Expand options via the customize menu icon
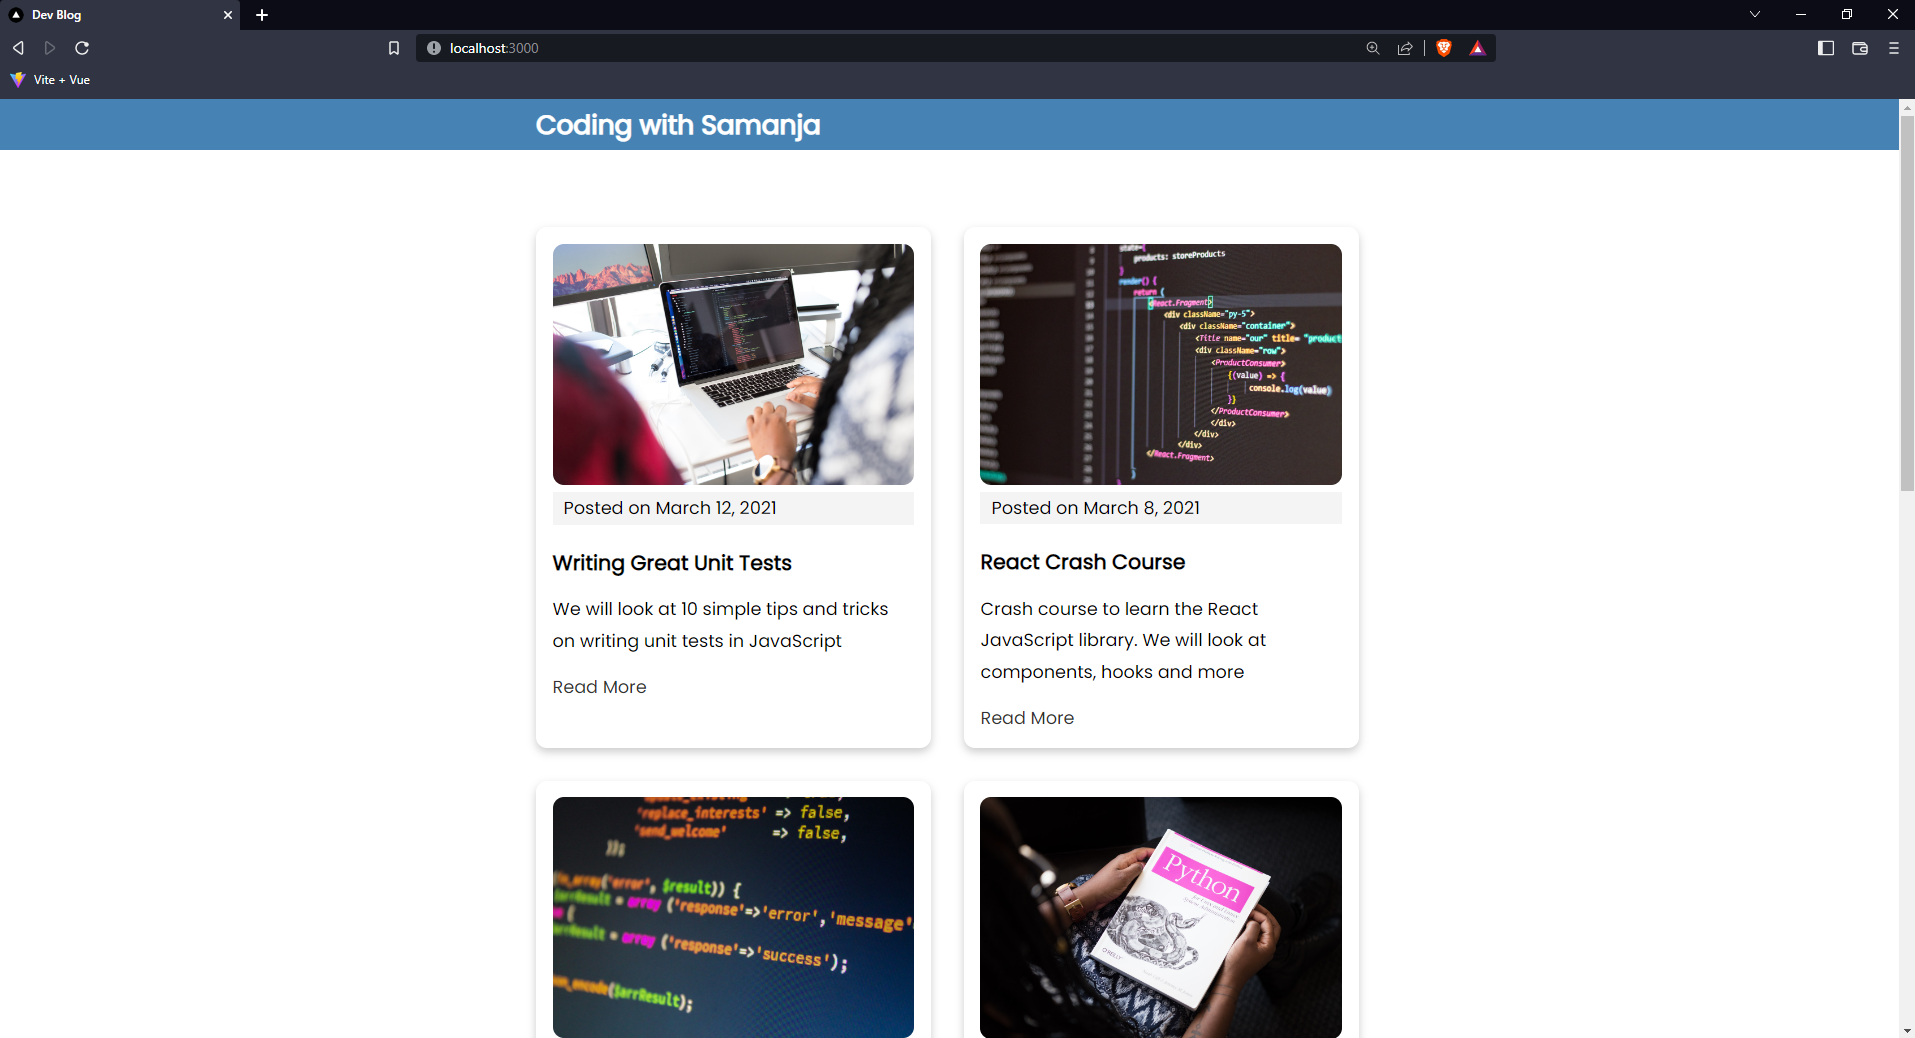 1892,47
